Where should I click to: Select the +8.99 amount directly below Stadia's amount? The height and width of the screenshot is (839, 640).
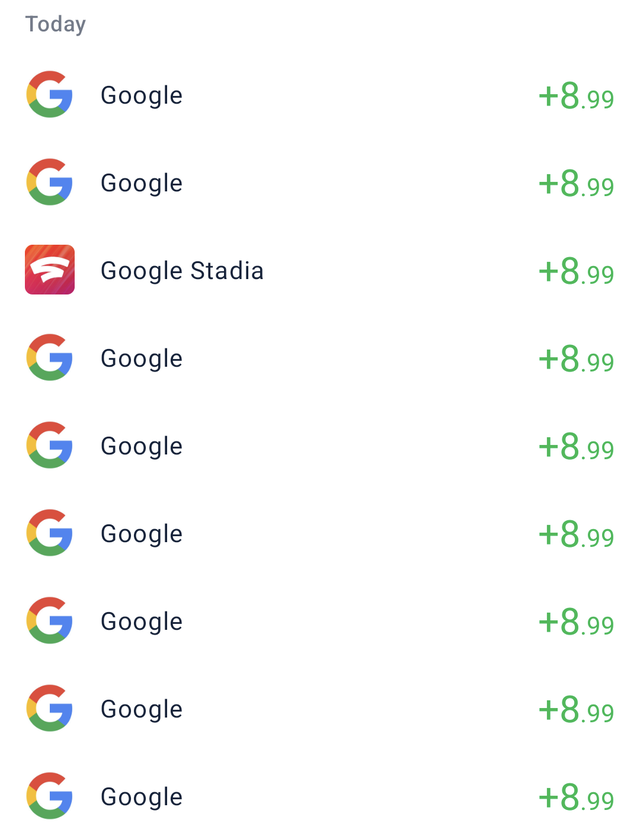[x=576, y=359]
